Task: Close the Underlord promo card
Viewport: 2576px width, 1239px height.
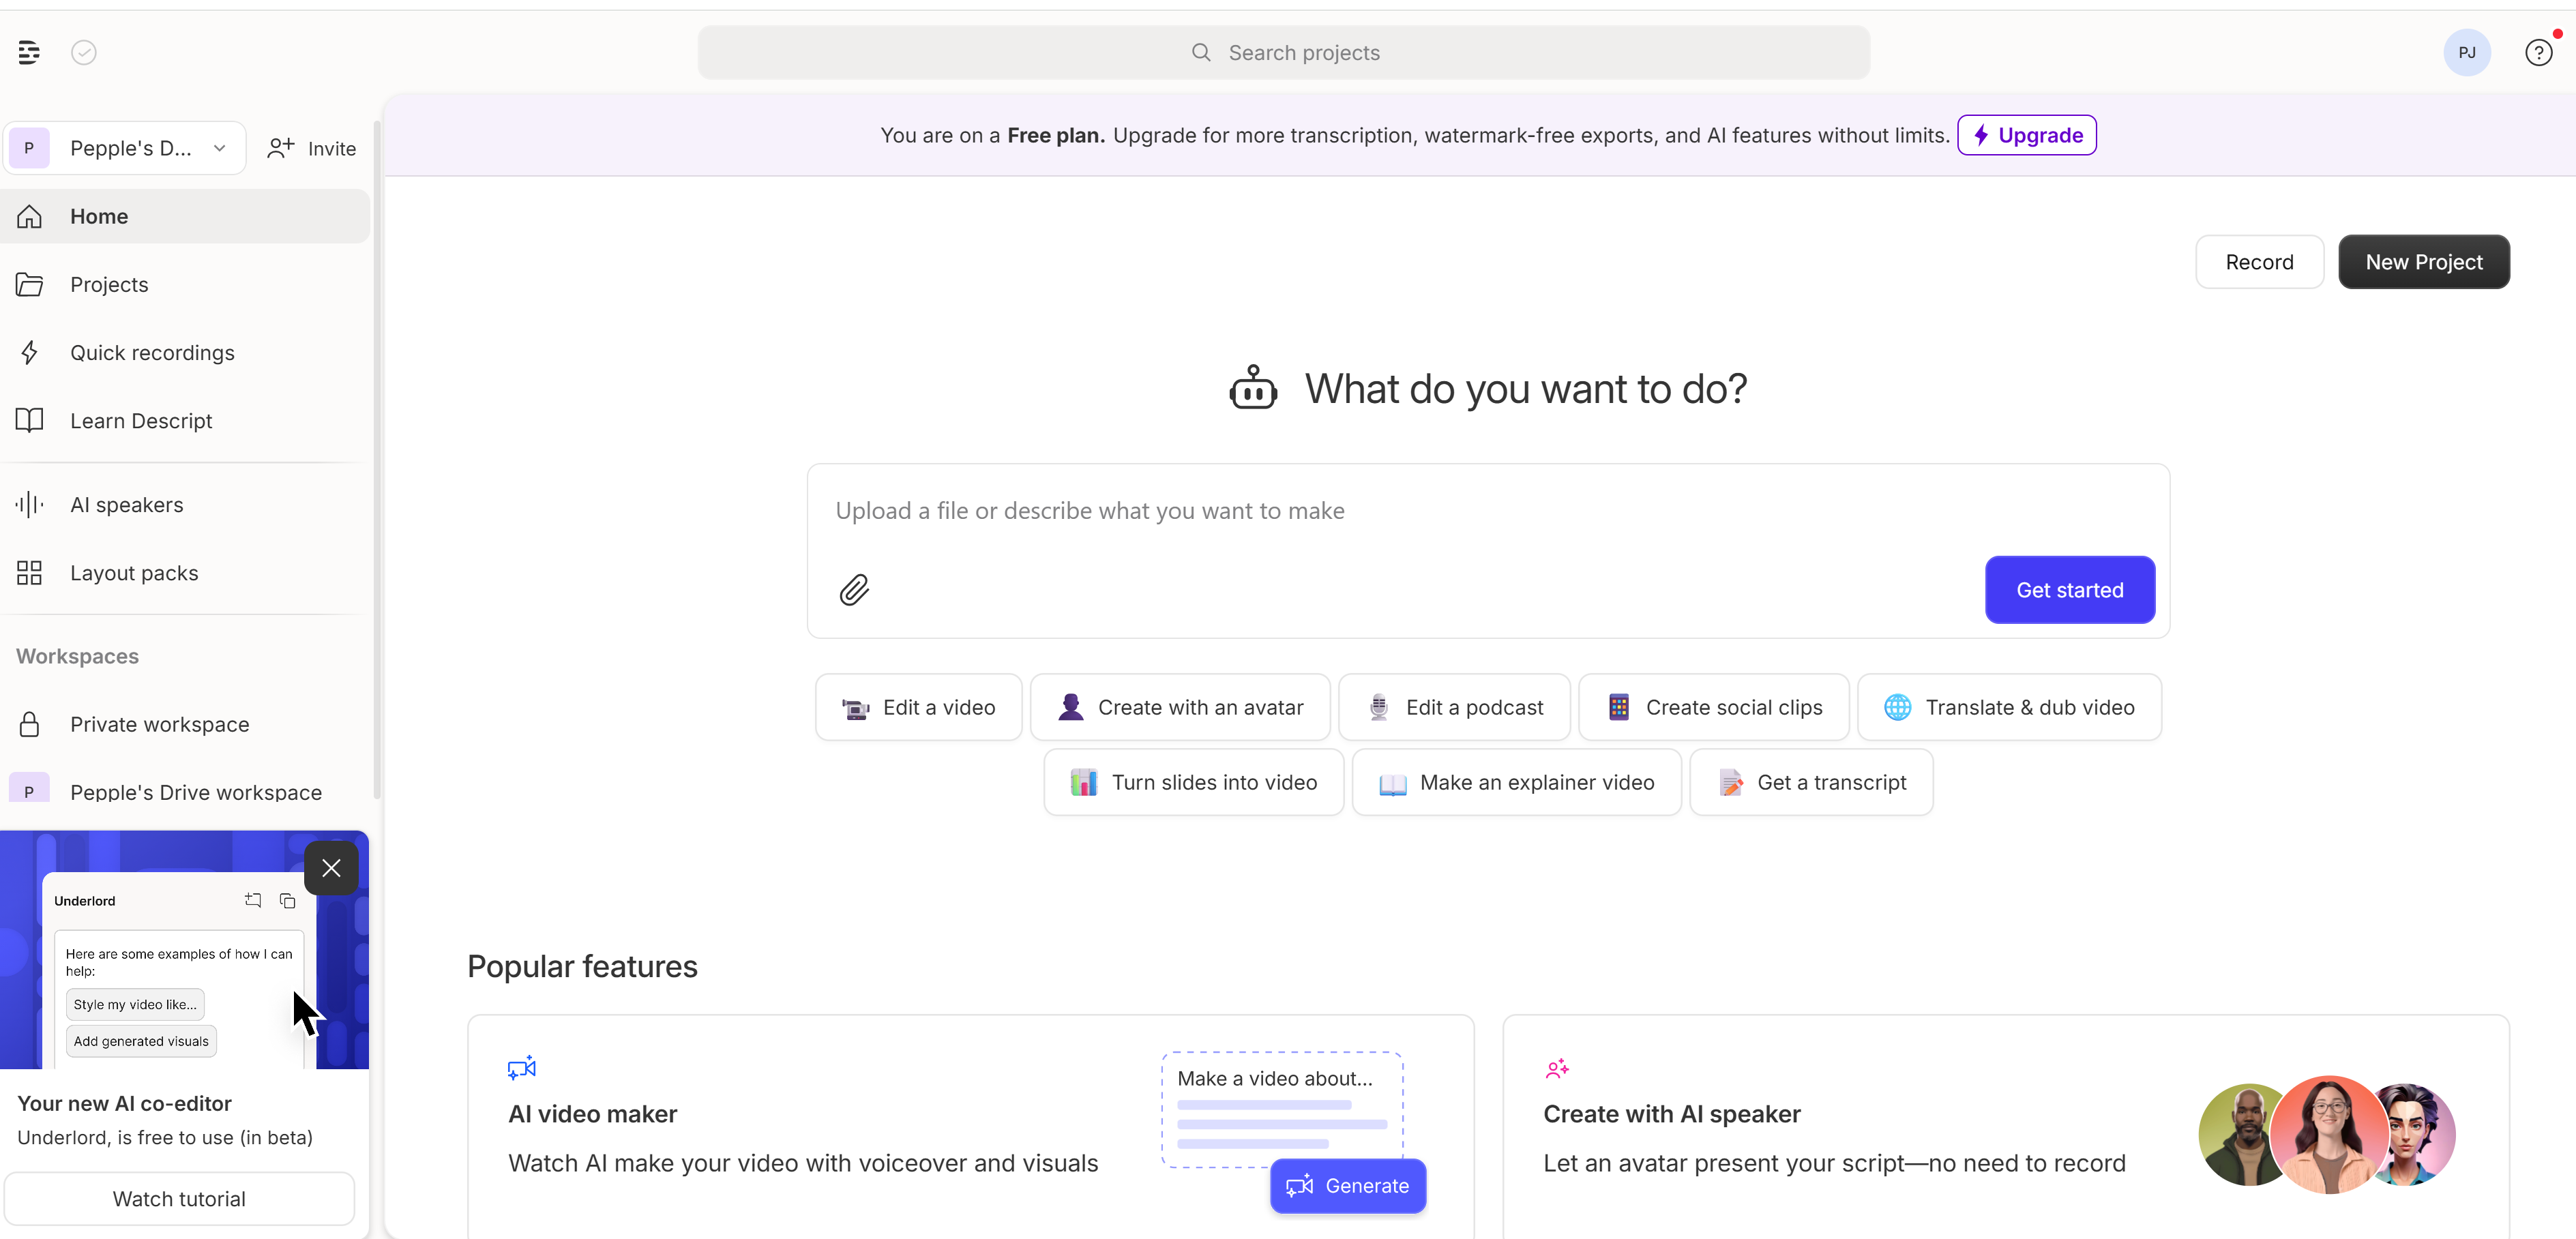Action: [331, 868]
